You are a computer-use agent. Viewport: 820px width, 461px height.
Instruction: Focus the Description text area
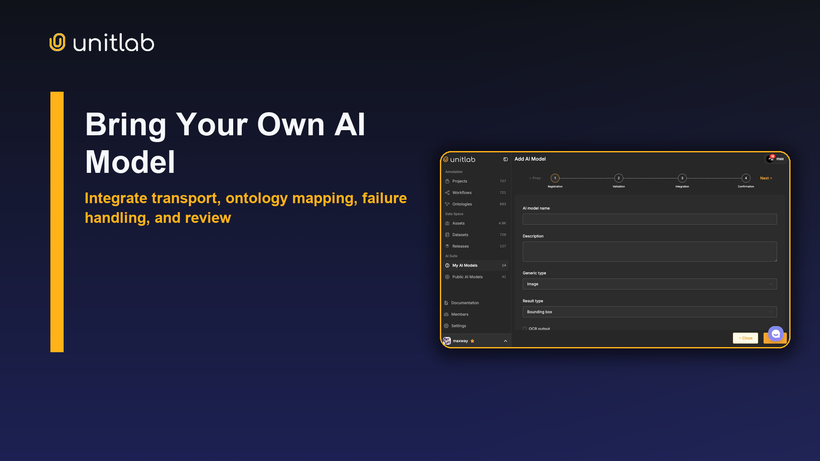(x=650, y=251)
